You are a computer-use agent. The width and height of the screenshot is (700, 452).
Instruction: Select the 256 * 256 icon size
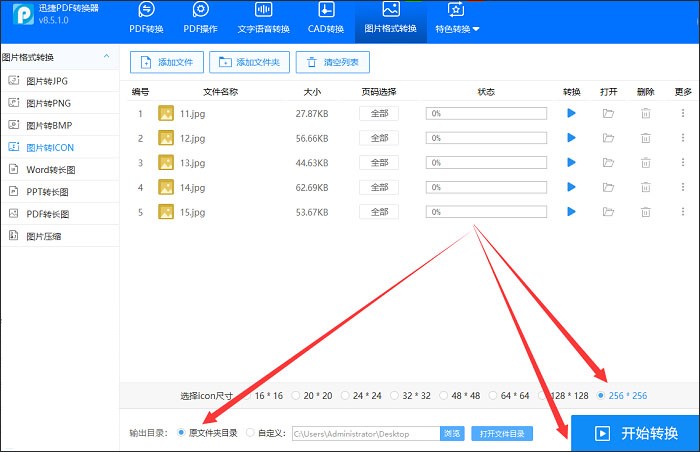pyautogui.click(x=622, y=396)
